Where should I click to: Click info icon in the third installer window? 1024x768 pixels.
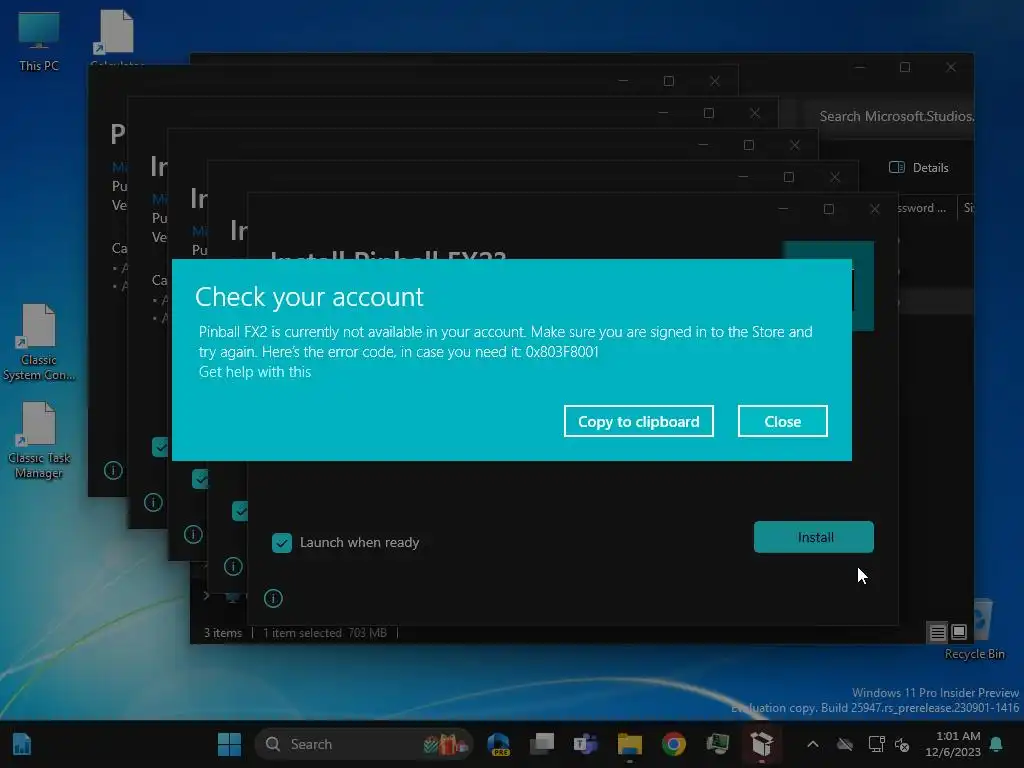pyautogui.click(x=193, y=534)
